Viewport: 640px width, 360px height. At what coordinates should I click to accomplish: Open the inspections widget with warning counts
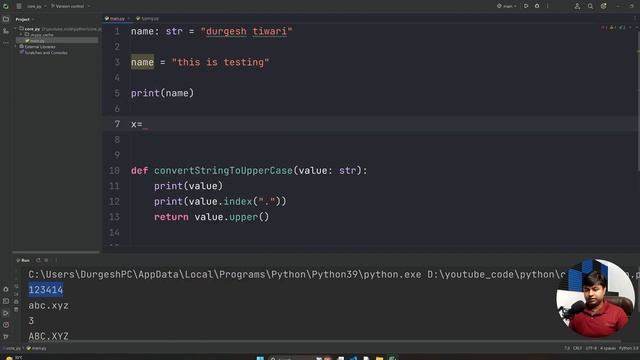point(613,28)
